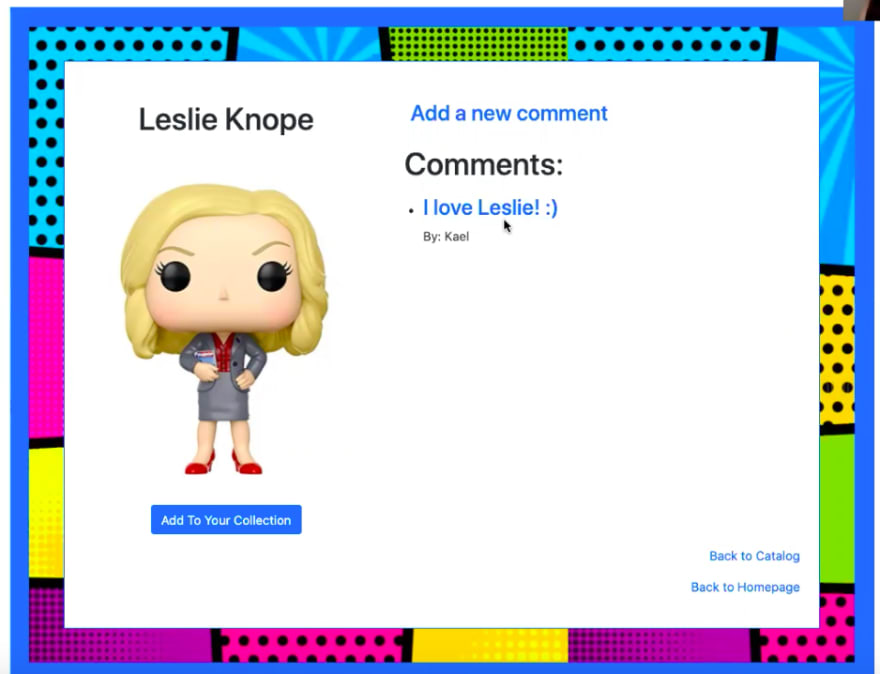Click the Add To Your Collection button
This screenshot has height=674, width=880.
click(226, 520)
